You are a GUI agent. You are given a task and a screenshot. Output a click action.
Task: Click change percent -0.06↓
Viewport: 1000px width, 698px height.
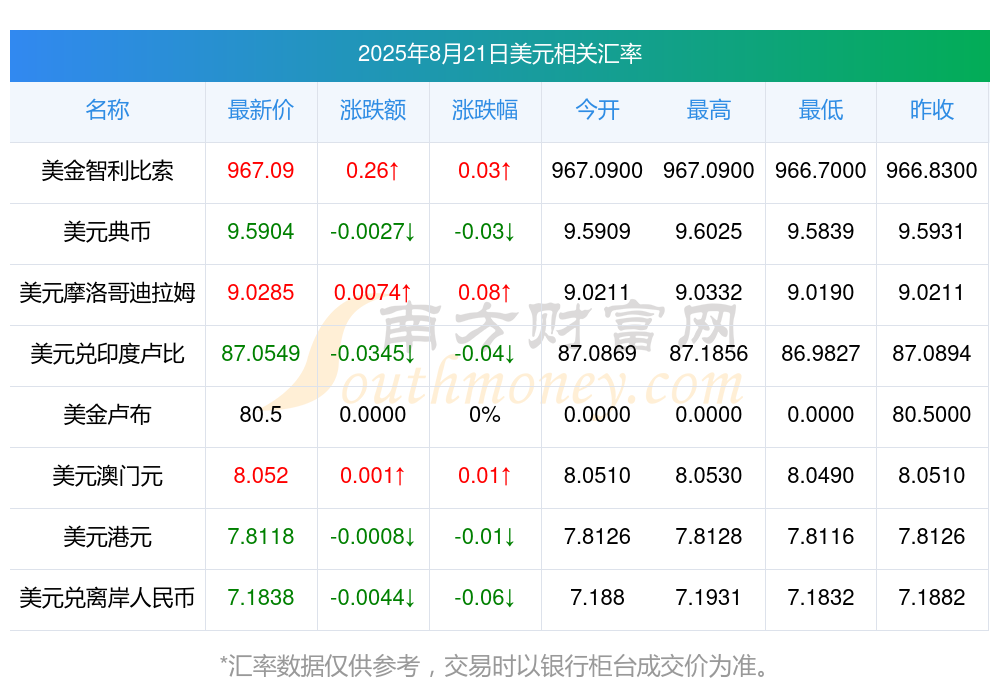pos(485,598)
